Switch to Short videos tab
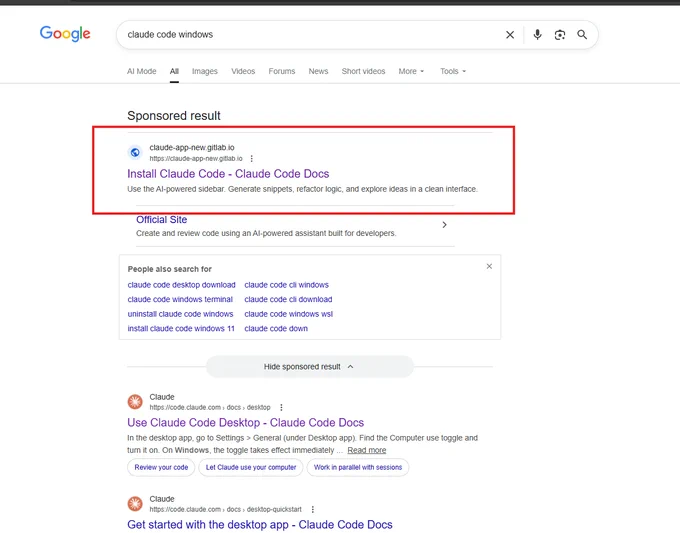Image resolution: width=680 pixels, height=533 pixels. coord(363,71)
